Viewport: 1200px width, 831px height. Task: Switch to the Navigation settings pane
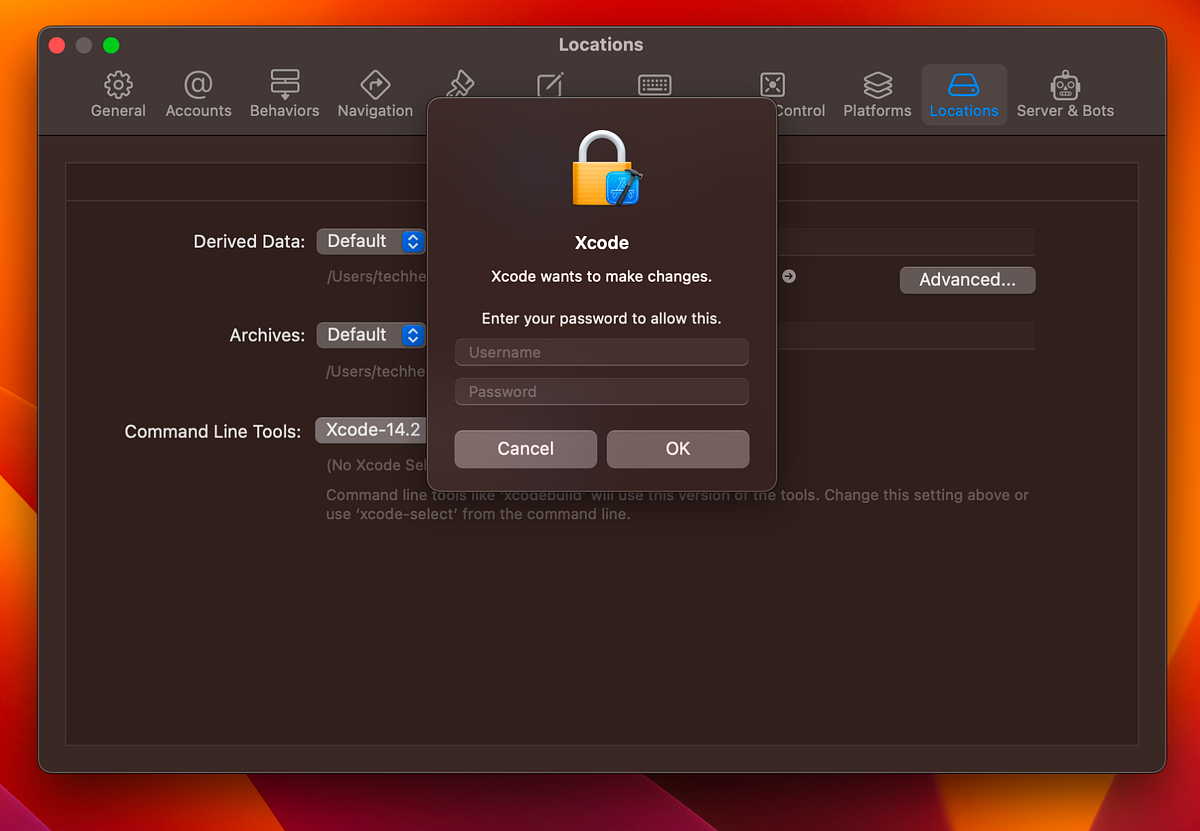[x=375, y=94]
